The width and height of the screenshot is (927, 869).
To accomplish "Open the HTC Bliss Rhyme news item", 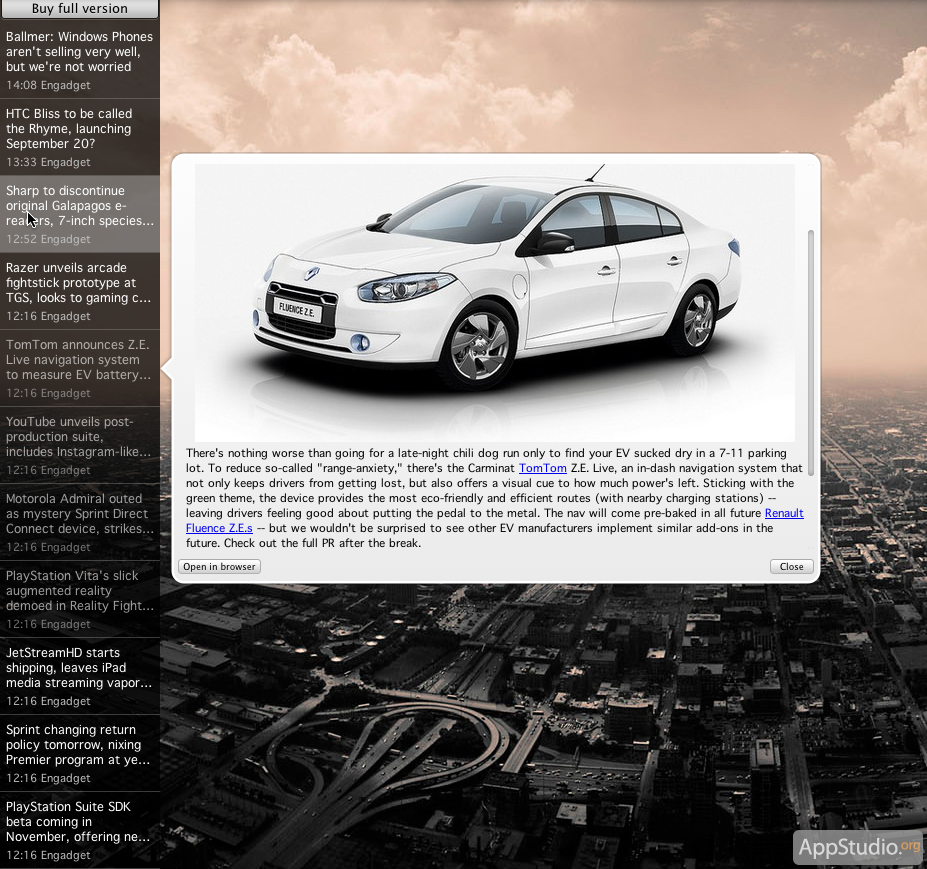I will coord(80,137).
